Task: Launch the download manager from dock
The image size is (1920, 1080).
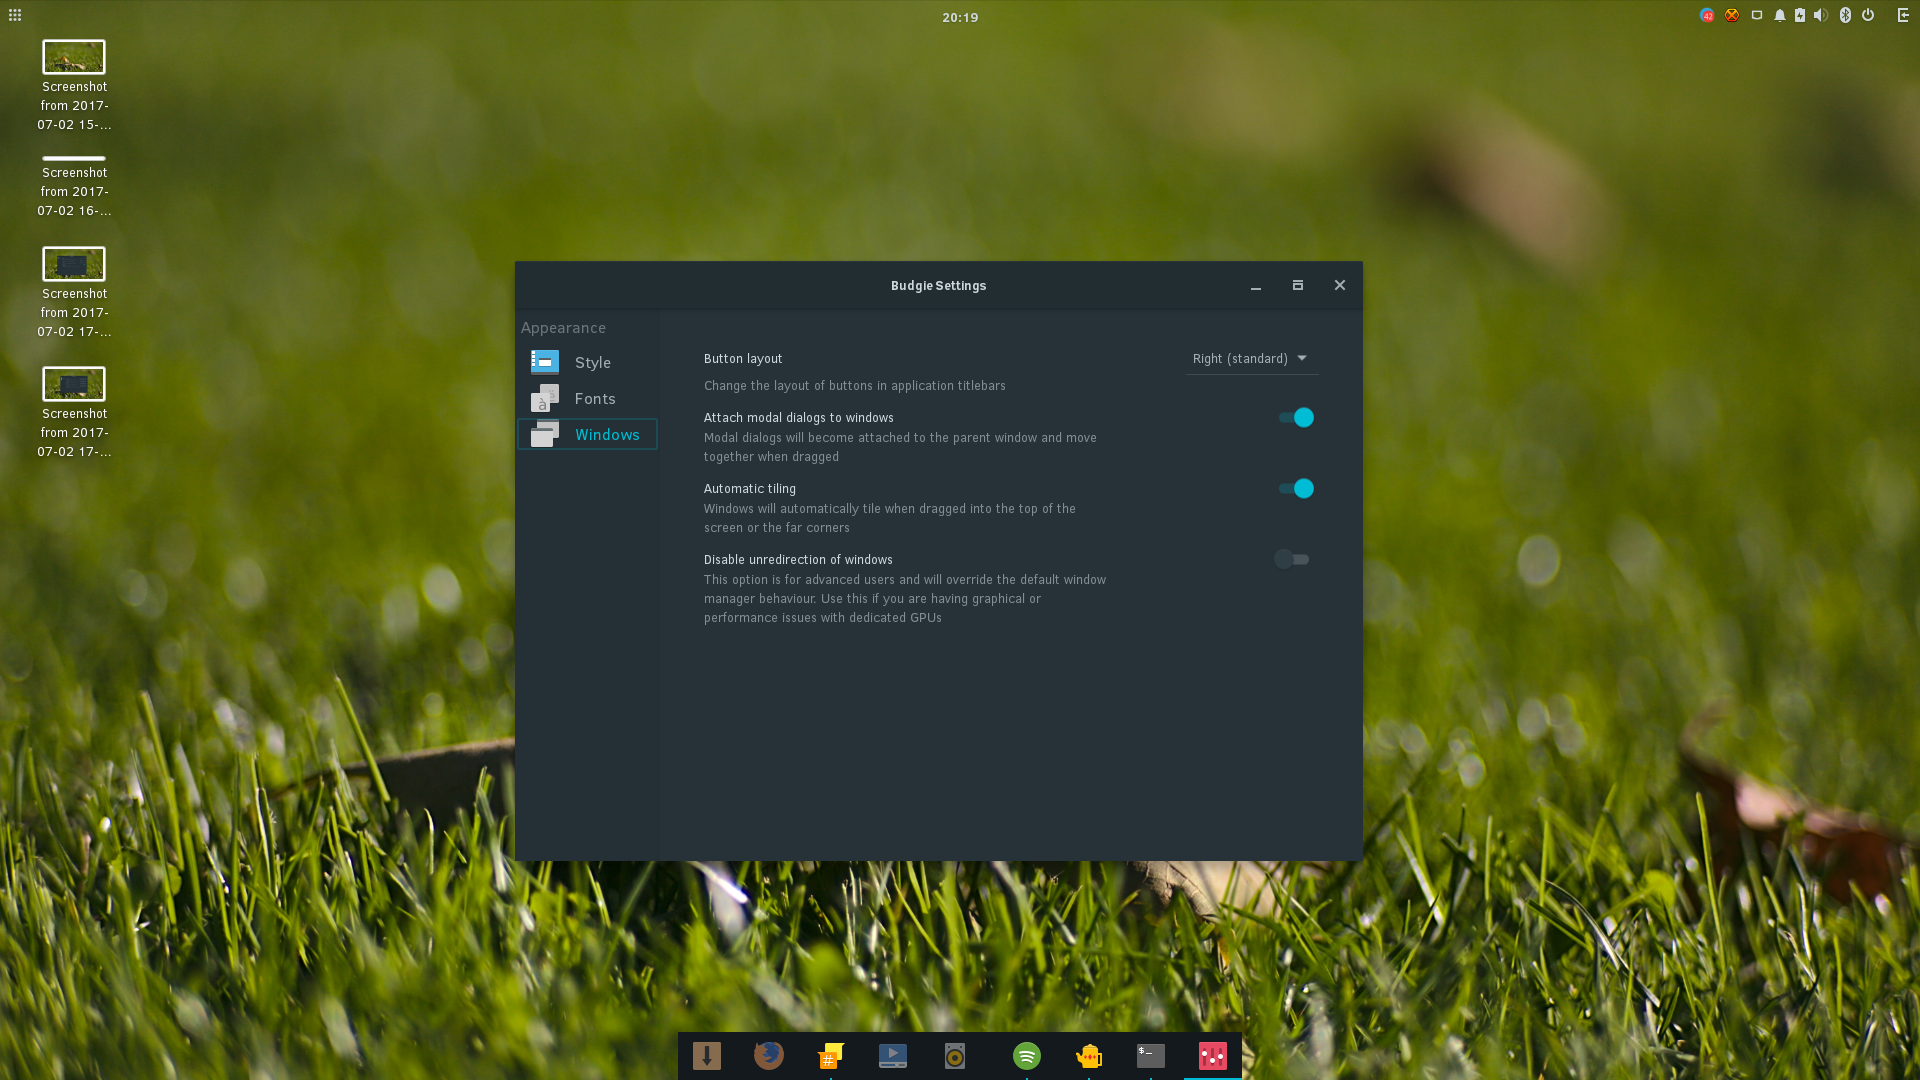Action: (x=707, y=1056)
